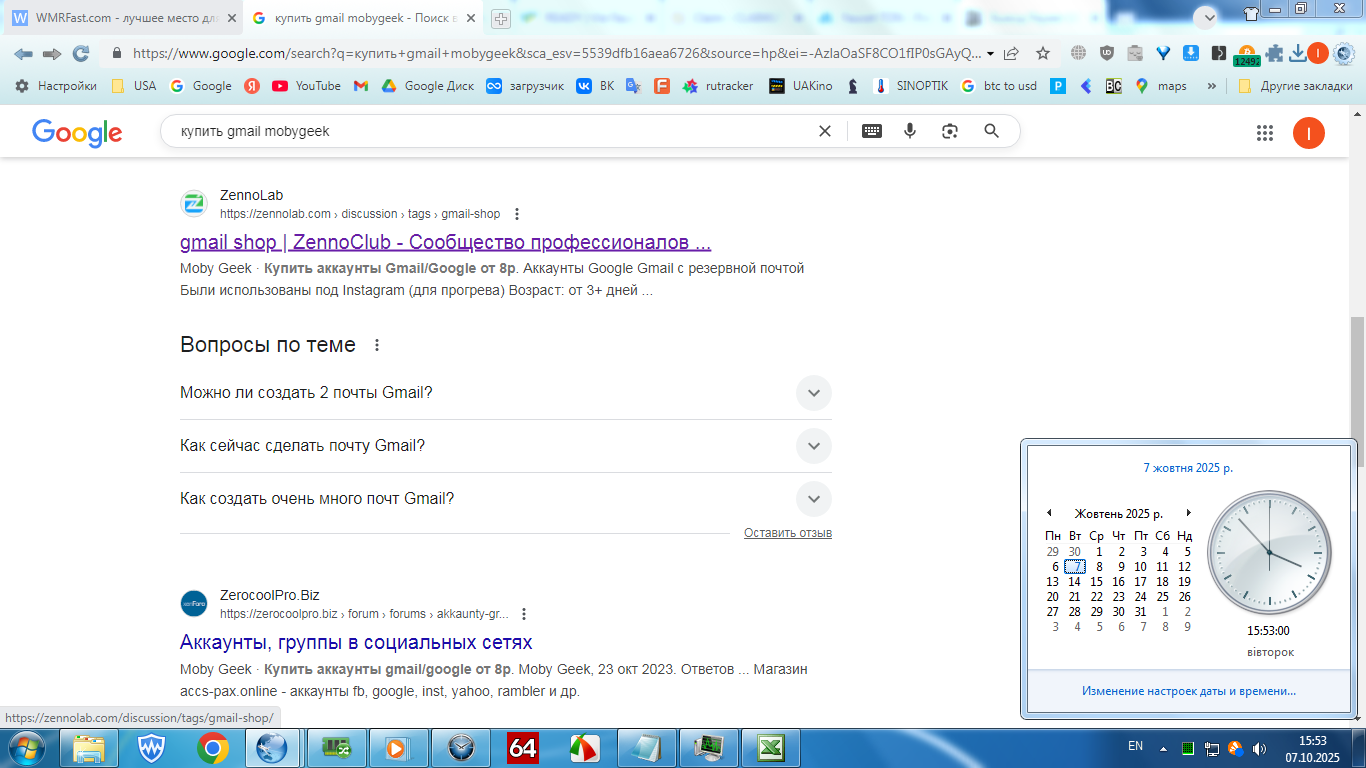Open the Настройки bookmark
Screen dimensions: 1366x768
coord(56,86)
